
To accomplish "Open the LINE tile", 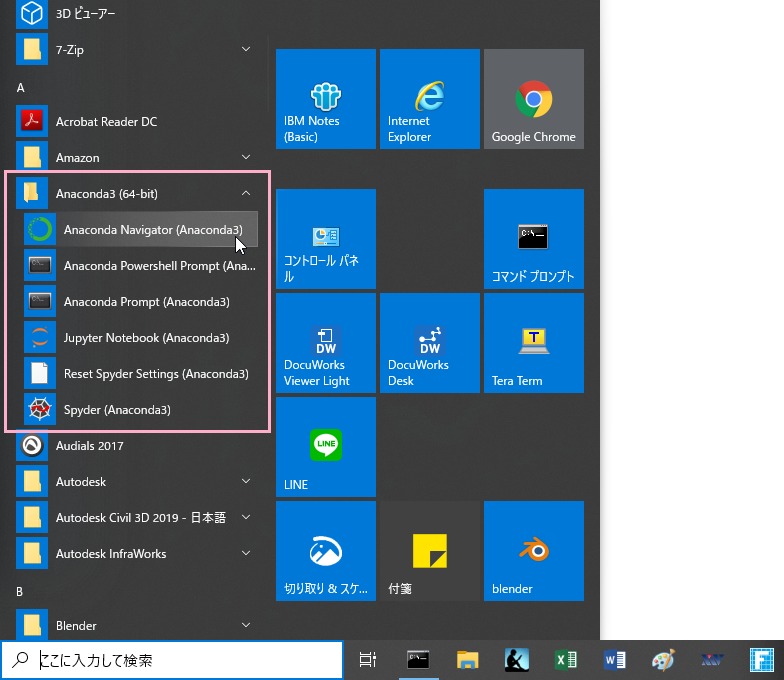I will [x=326, y=447].
